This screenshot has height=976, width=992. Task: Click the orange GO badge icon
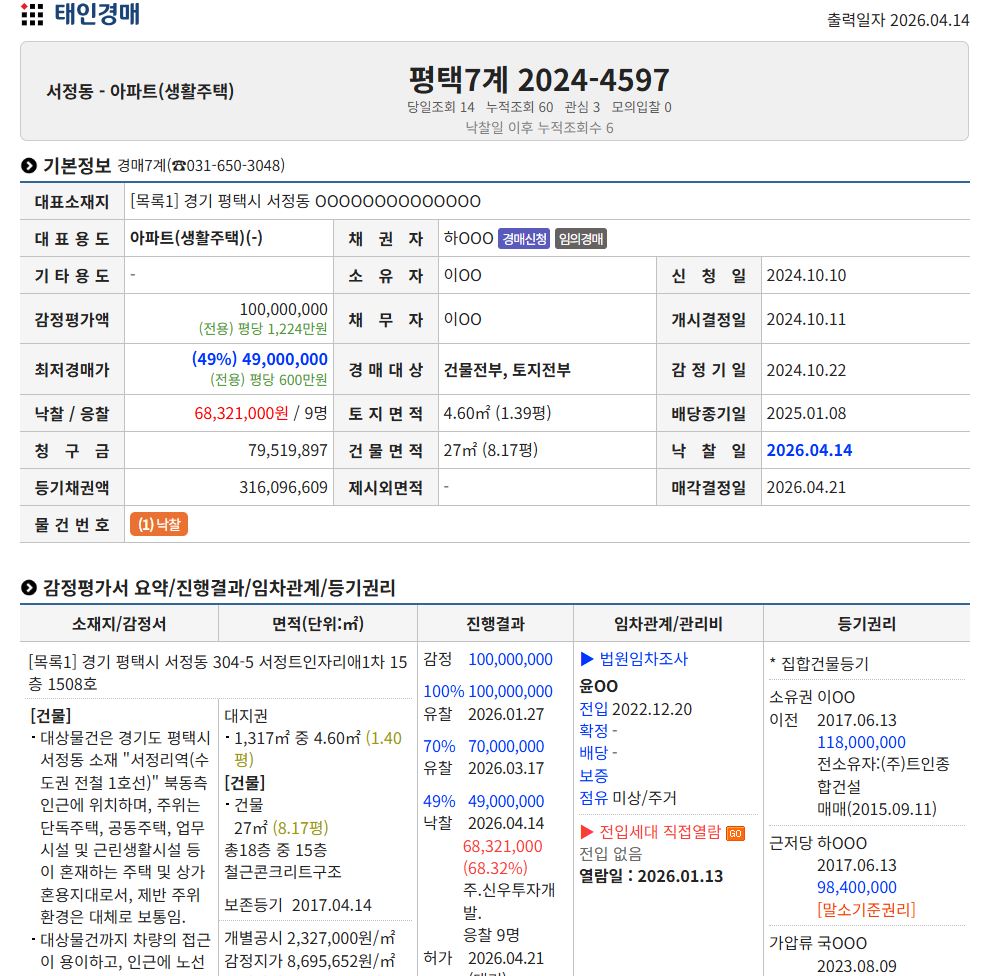coord(735,833)
